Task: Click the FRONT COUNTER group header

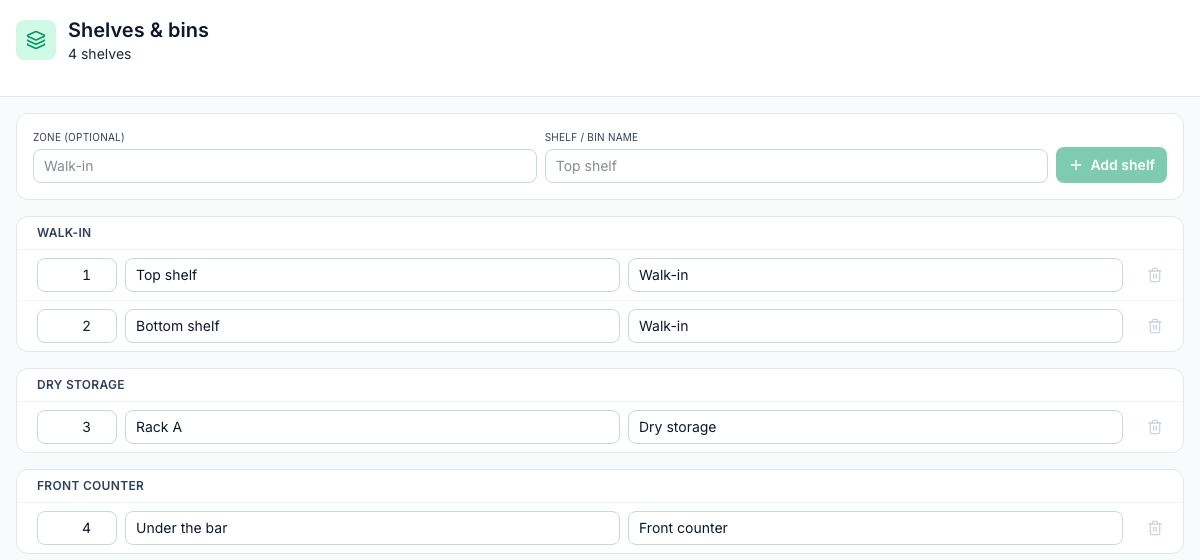Action: [x=91, y=486]
